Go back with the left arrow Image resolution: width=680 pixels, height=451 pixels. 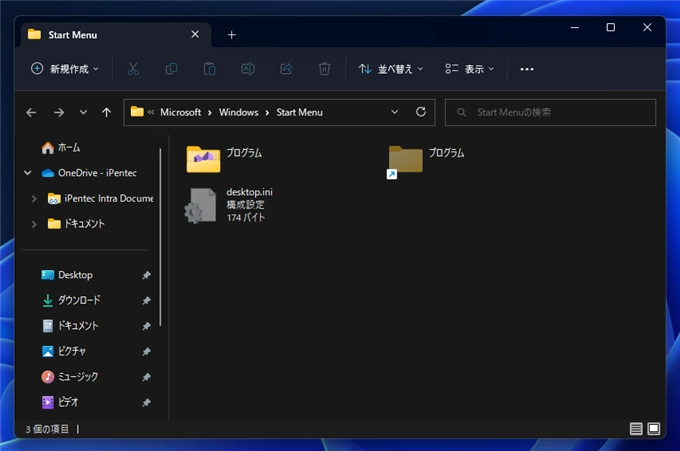point(31,113)
